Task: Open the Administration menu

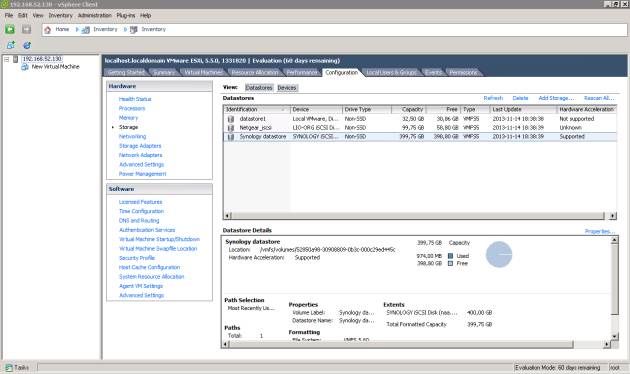Action: coord(94,15)
